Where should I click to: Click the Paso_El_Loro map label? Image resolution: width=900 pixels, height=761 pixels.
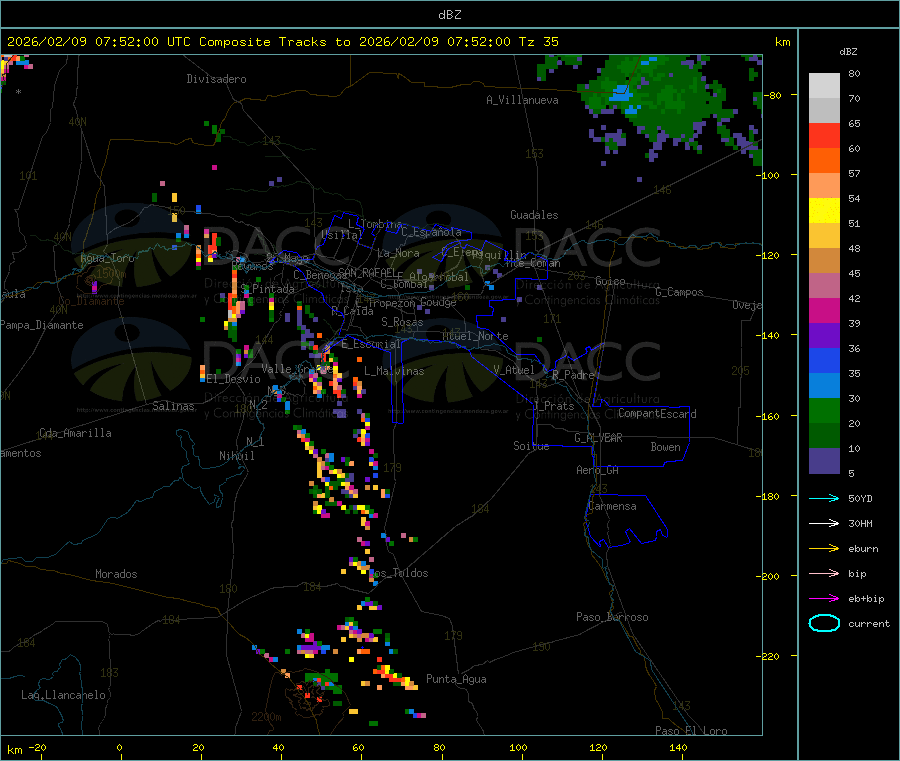[691, 731]
